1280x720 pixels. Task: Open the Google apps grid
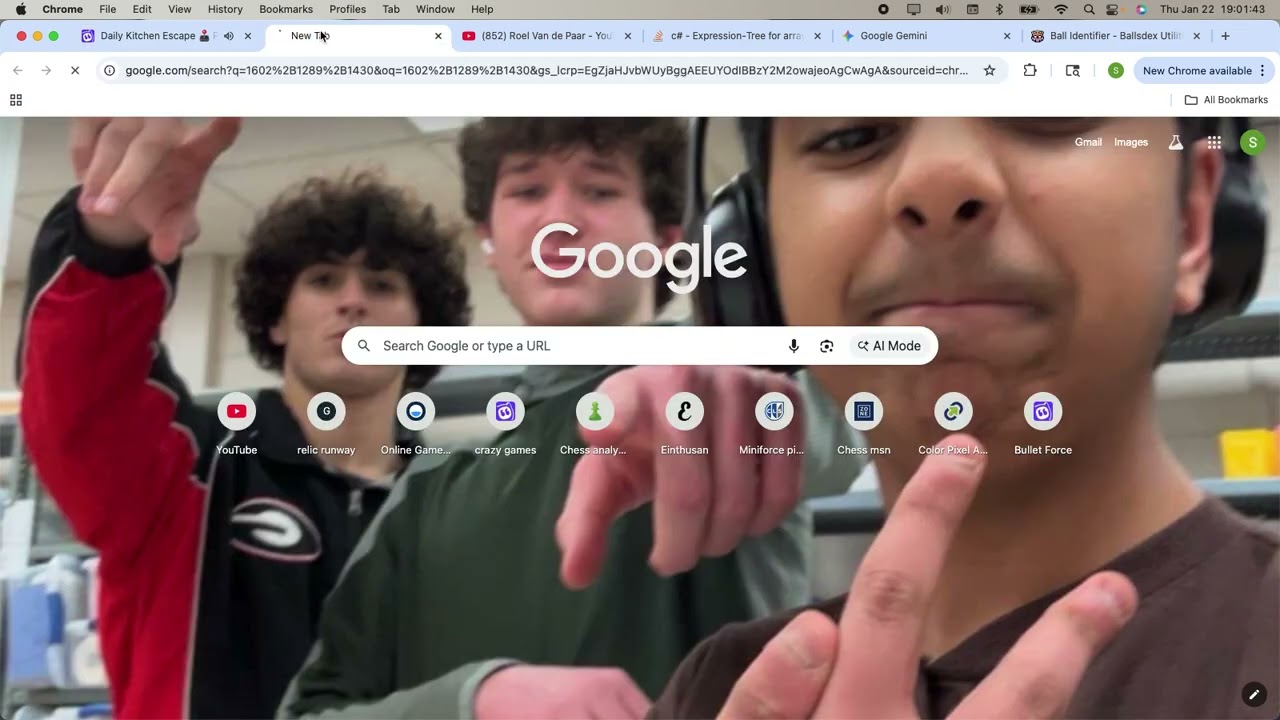pyautogui.click(x=1214, y=142)
